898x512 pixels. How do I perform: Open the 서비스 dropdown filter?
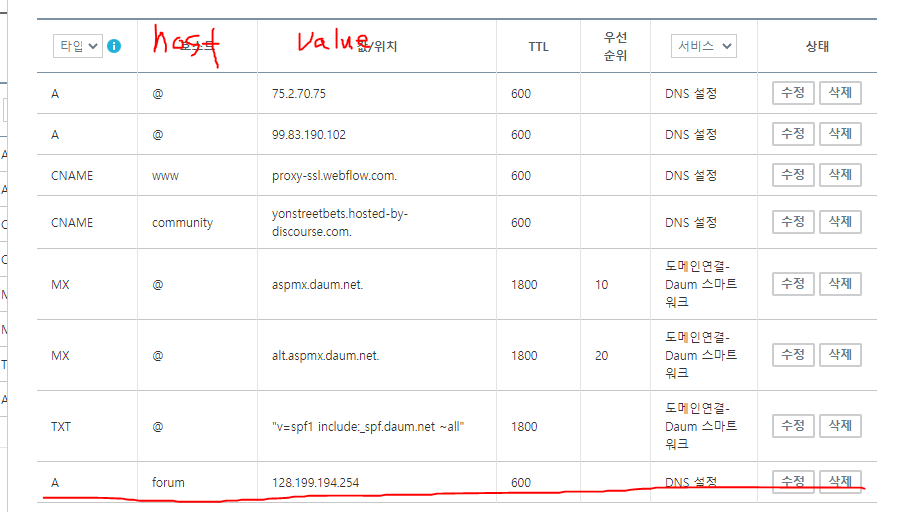[x=703, y=46]
